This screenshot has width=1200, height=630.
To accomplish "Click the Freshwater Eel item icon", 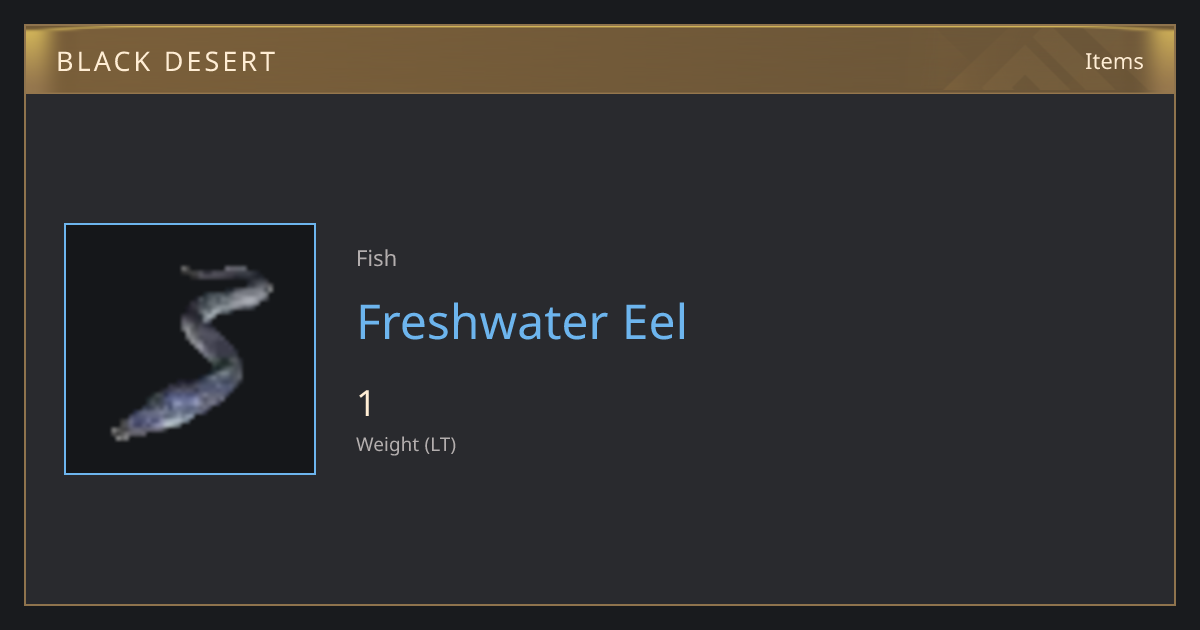I will coord(191,350).
